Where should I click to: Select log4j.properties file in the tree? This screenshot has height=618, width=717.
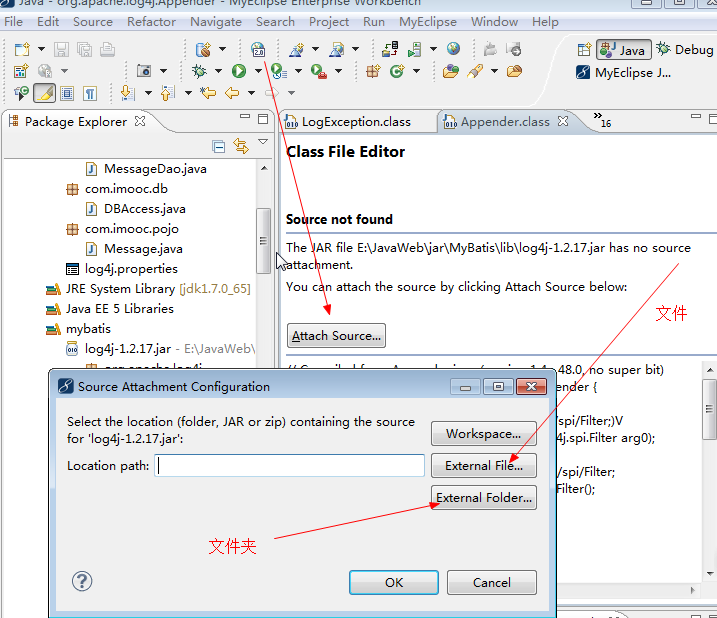click(x=131, y=269)
